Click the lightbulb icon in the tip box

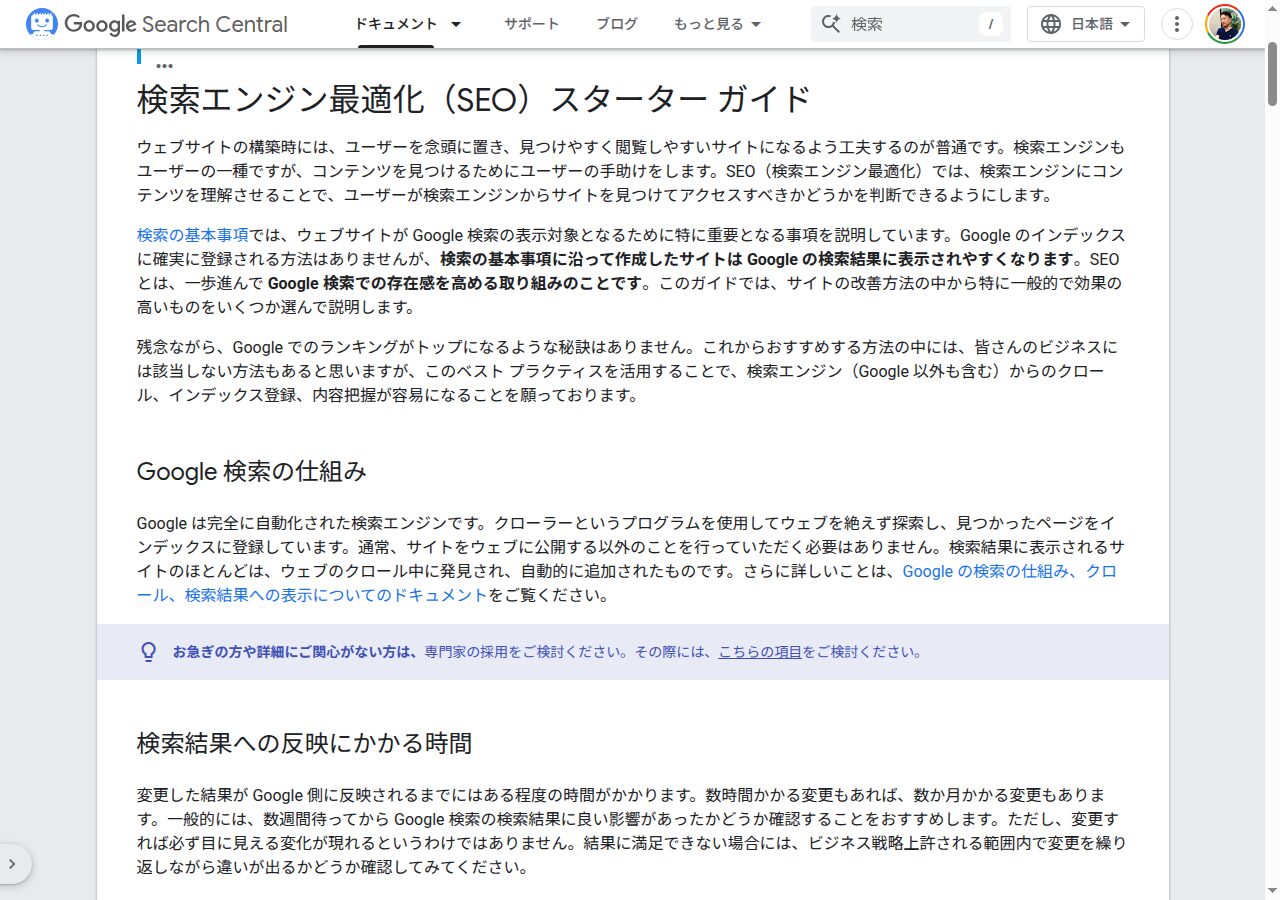point(148,650)
